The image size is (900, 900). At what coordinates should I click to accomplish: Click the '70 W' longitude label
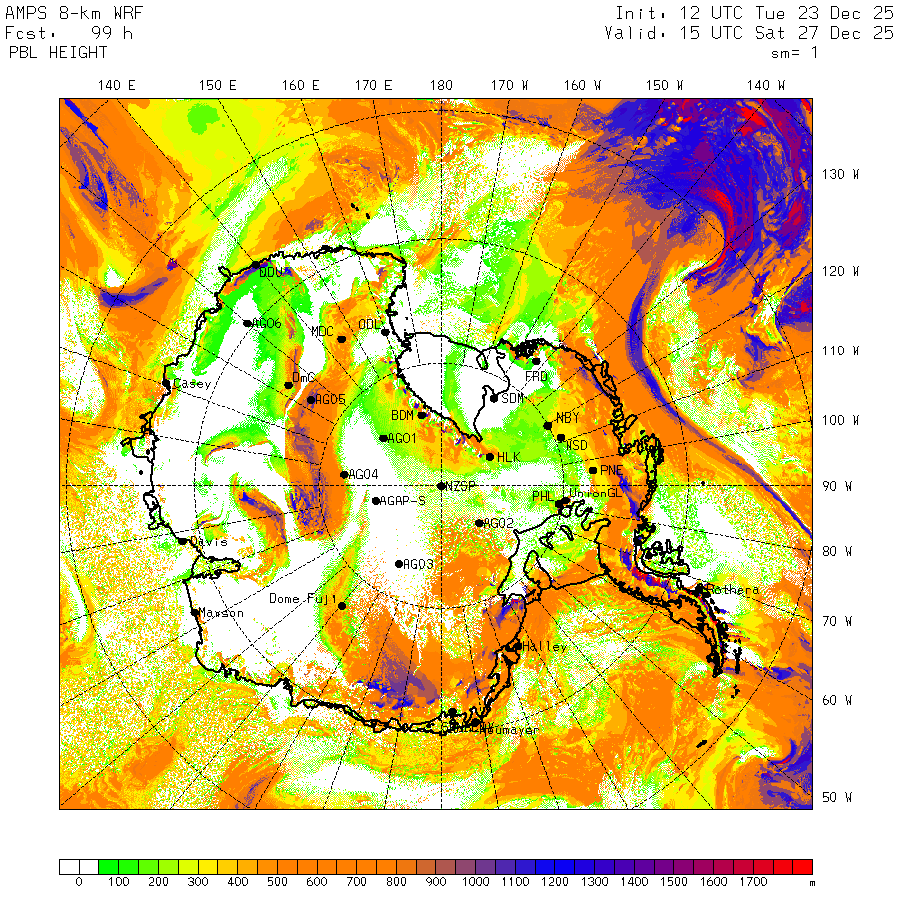tap(837, 622)
